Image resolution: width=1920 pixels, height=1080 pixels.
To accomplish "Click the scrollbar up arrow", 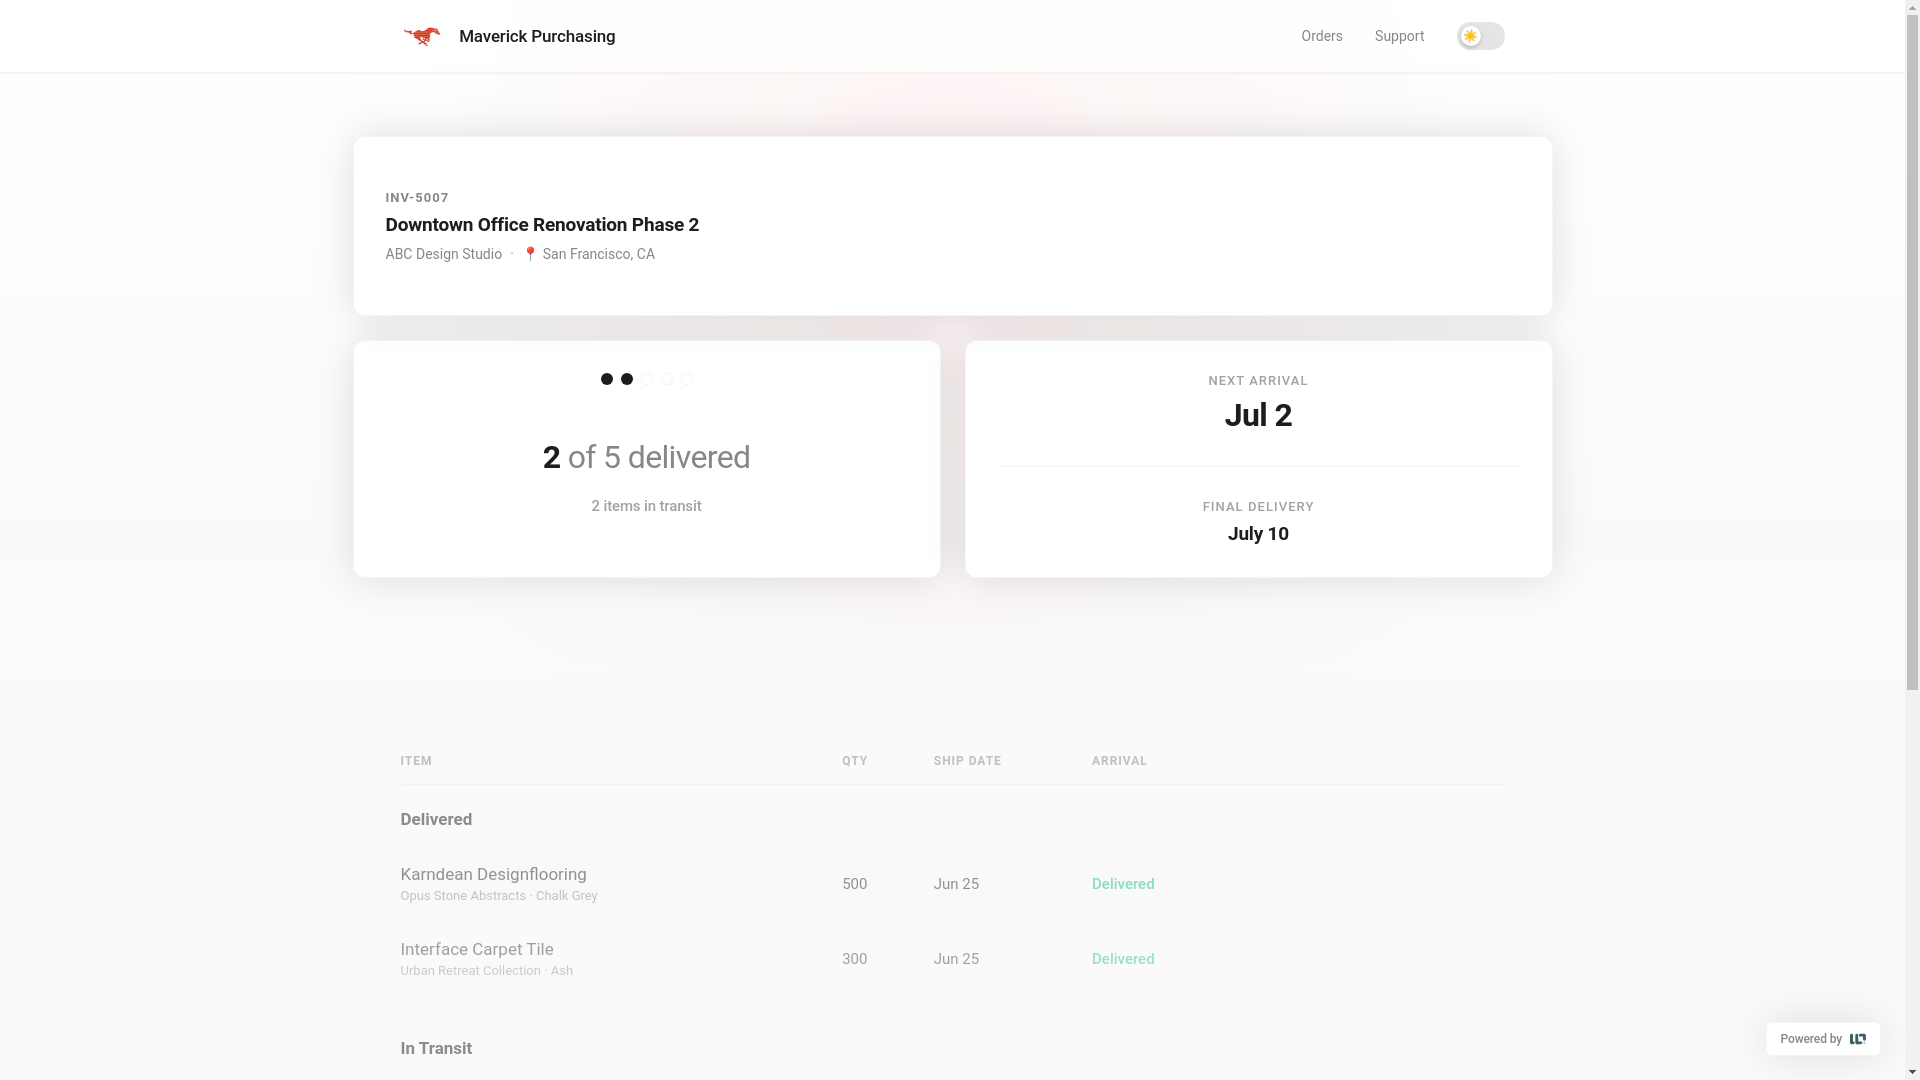I will 1912,8.
